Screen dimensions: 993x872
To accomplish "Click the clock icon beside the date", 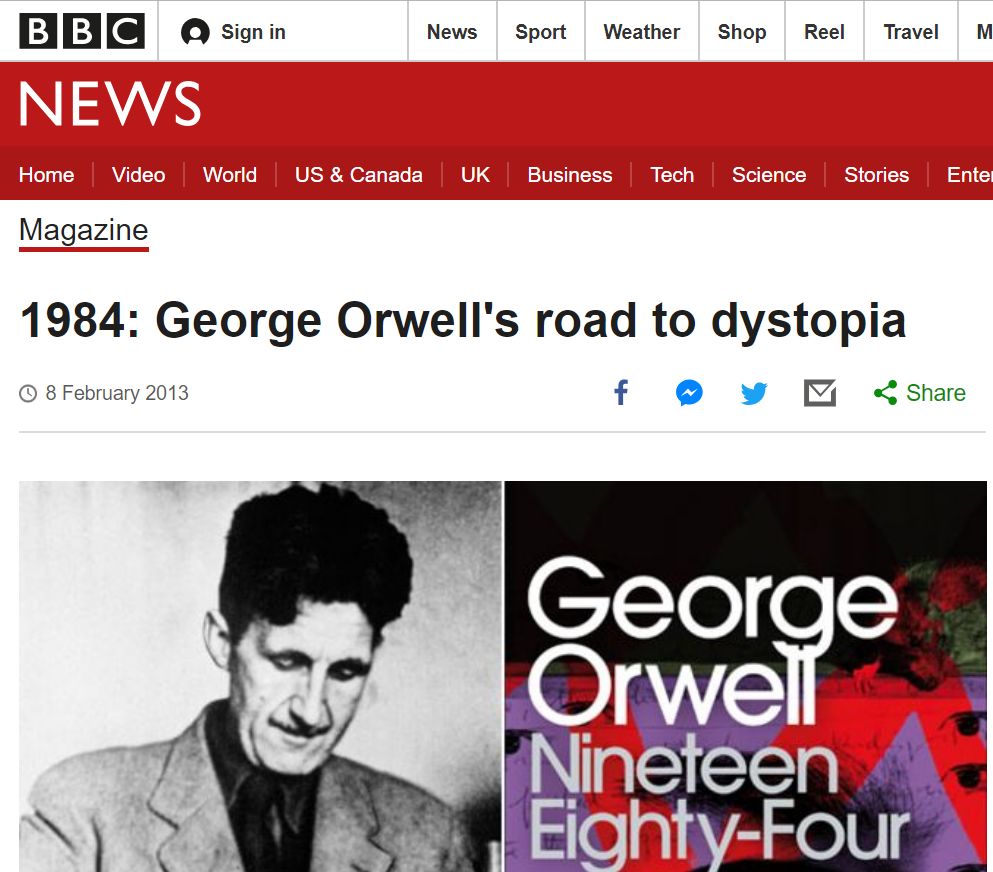I will coord(28,393).
